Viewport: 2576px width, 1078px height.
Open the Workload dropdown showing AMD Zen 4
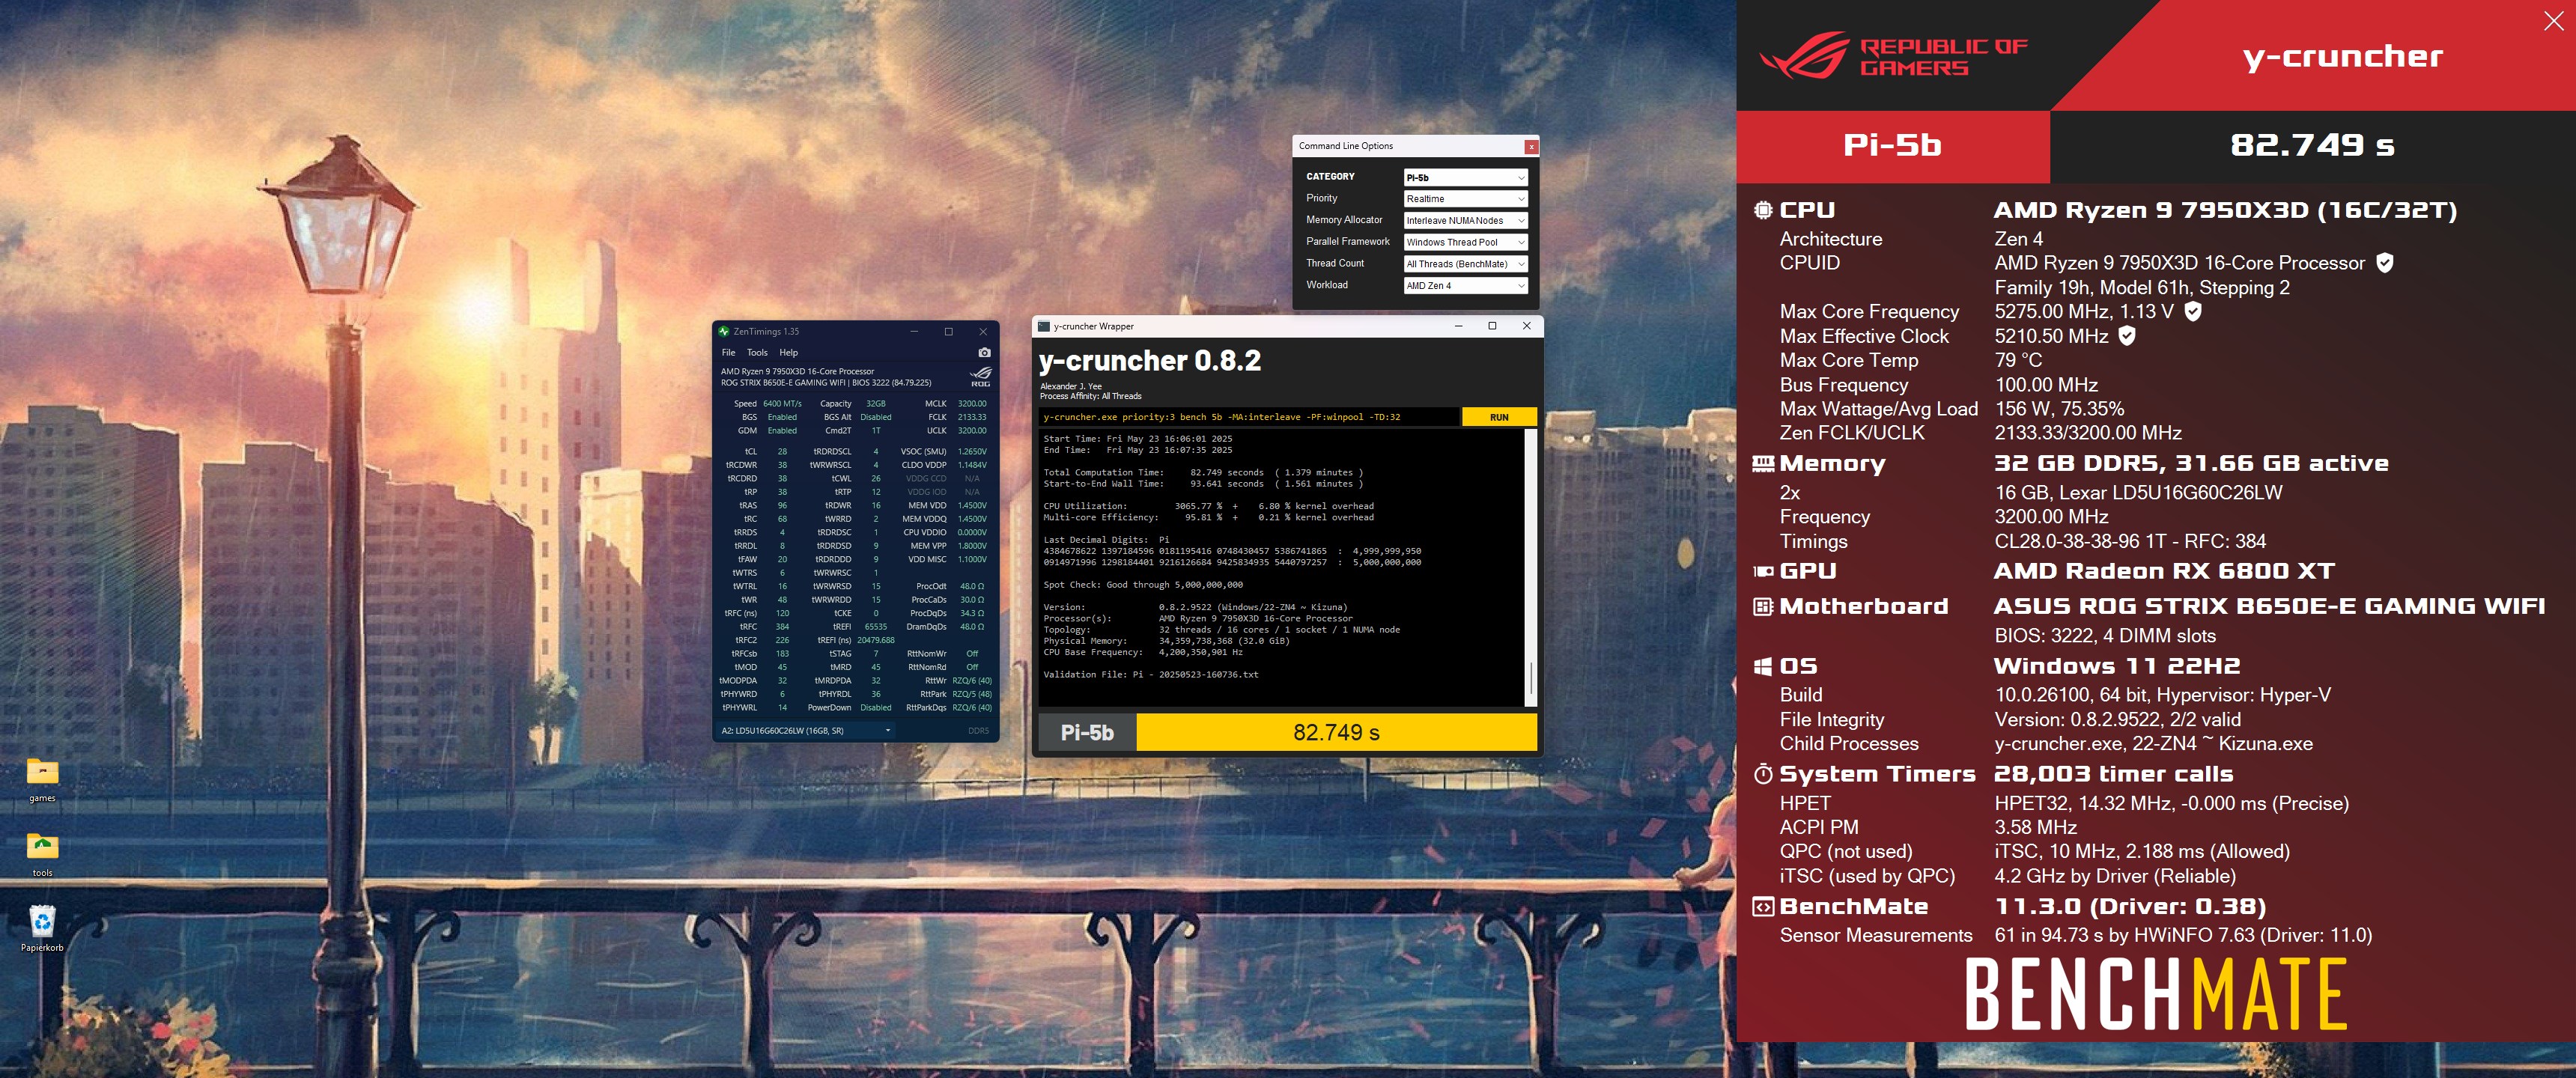[x=1465, y=286]
